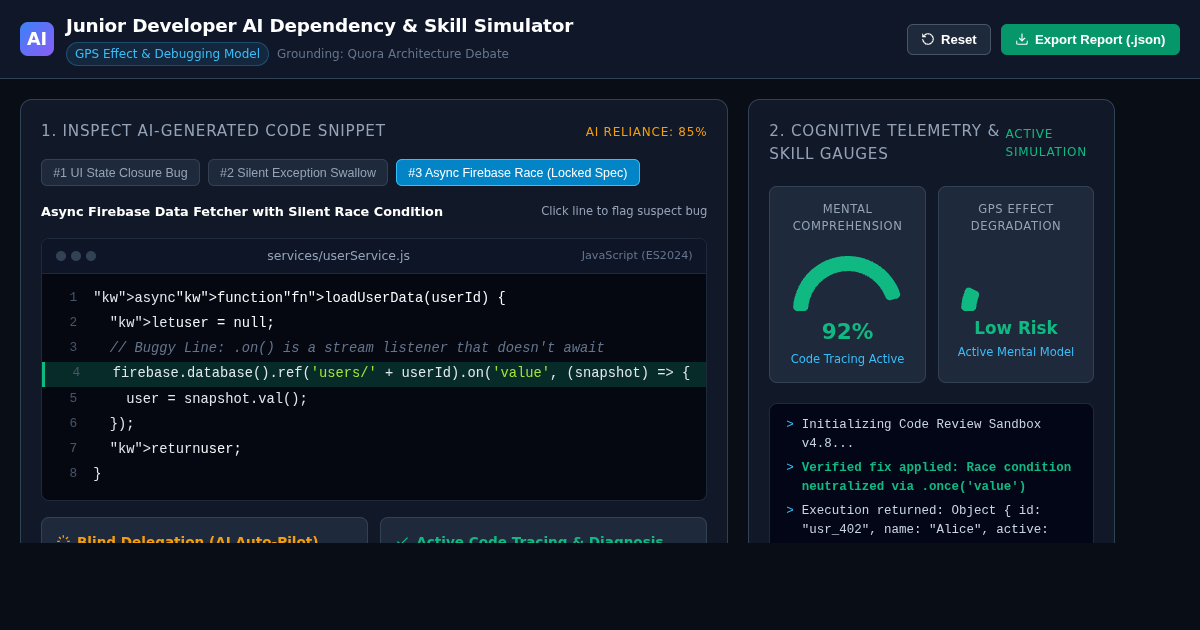Screen dimensions: 1200x630
Task: Click the AI RELIANCE: 85% indicator
Action: coord(646,132)
